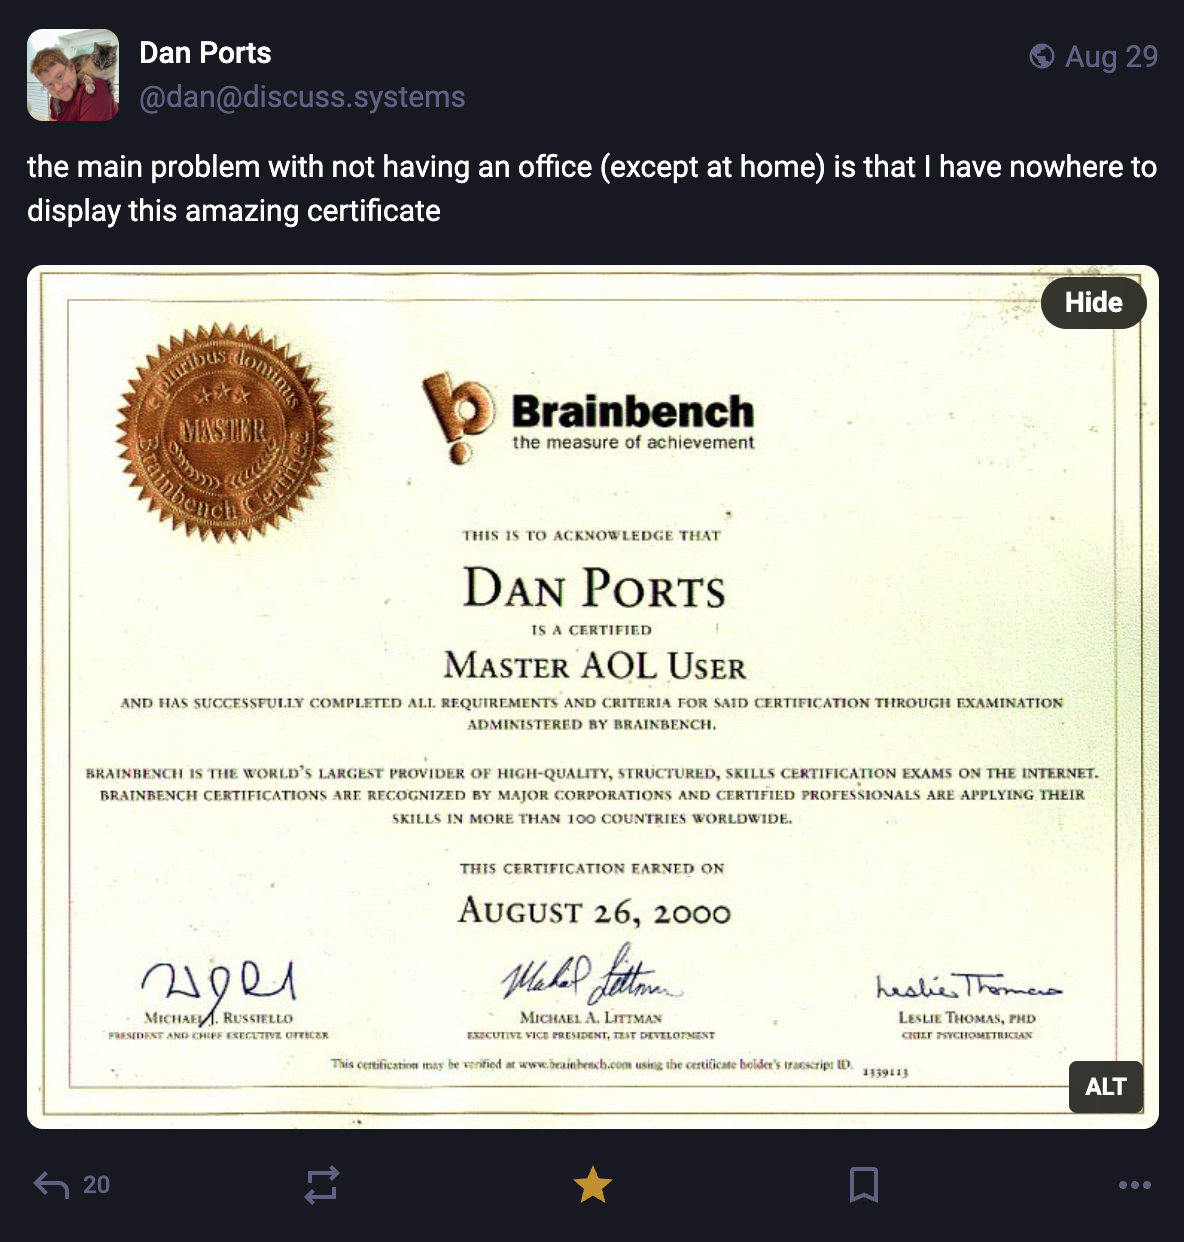Click the globe public visibility icon
This screenshot has width=1184, height=1242.
pos(1042,56)
